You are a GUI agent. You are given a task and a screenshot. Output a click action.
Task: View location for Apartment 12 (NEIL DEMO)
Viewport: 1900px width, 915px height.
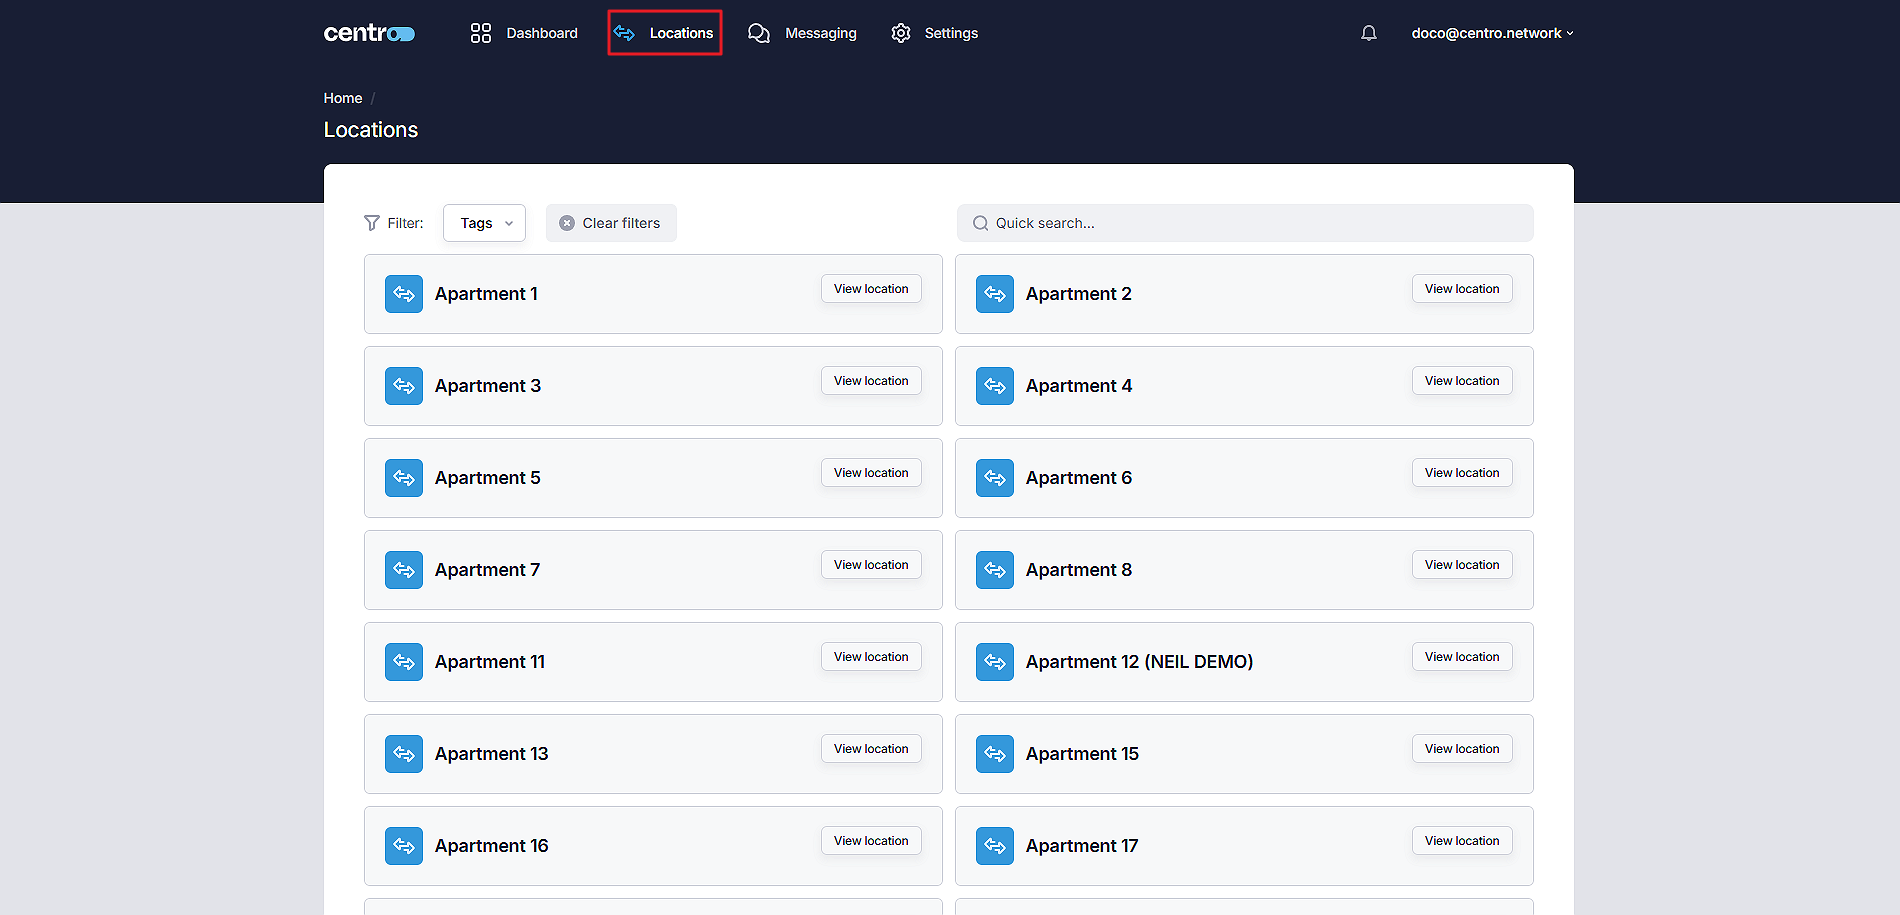[x=1462, y=657]
